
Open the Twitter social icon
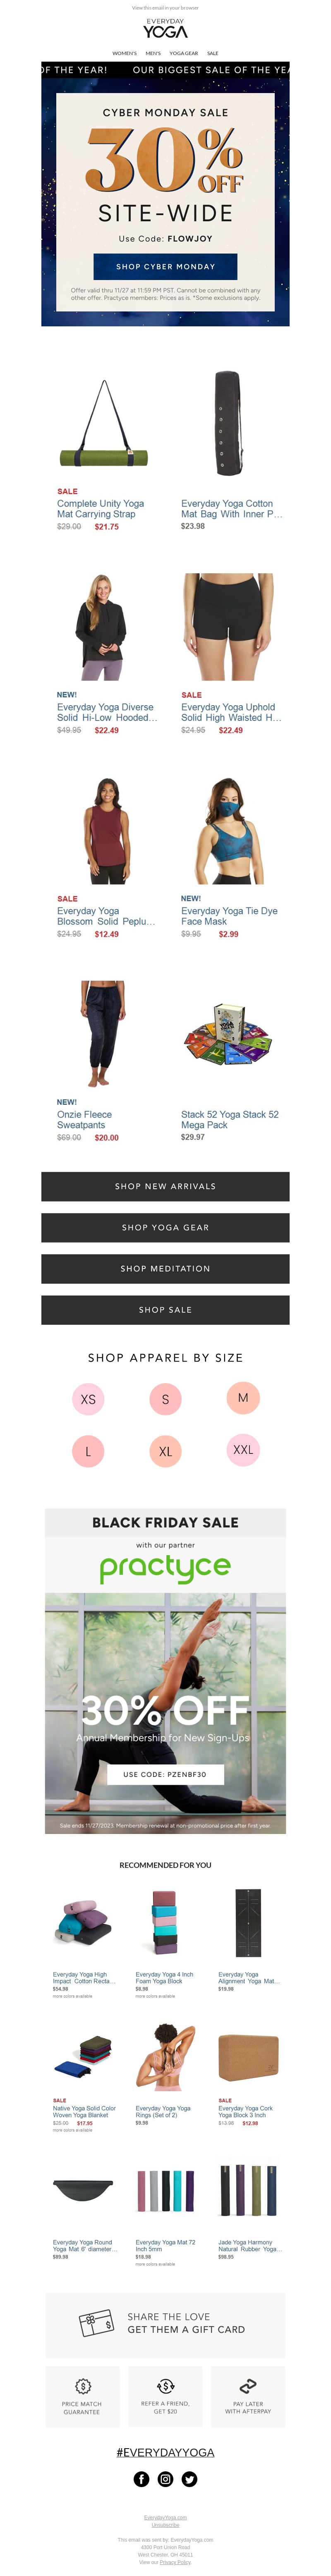pyautogui.click(x=189, y=2478)
